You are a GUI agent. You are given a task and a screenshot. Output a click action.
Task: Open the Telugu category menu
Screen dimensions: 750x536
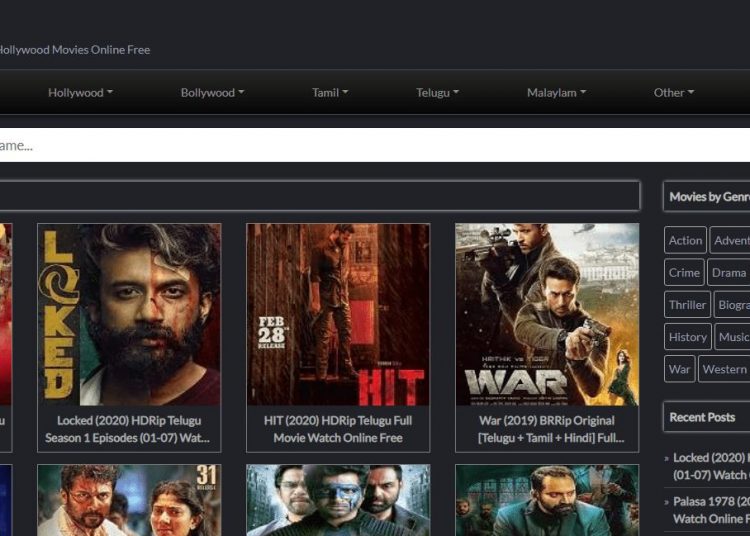pyautogui.click(x=437, y=93)
